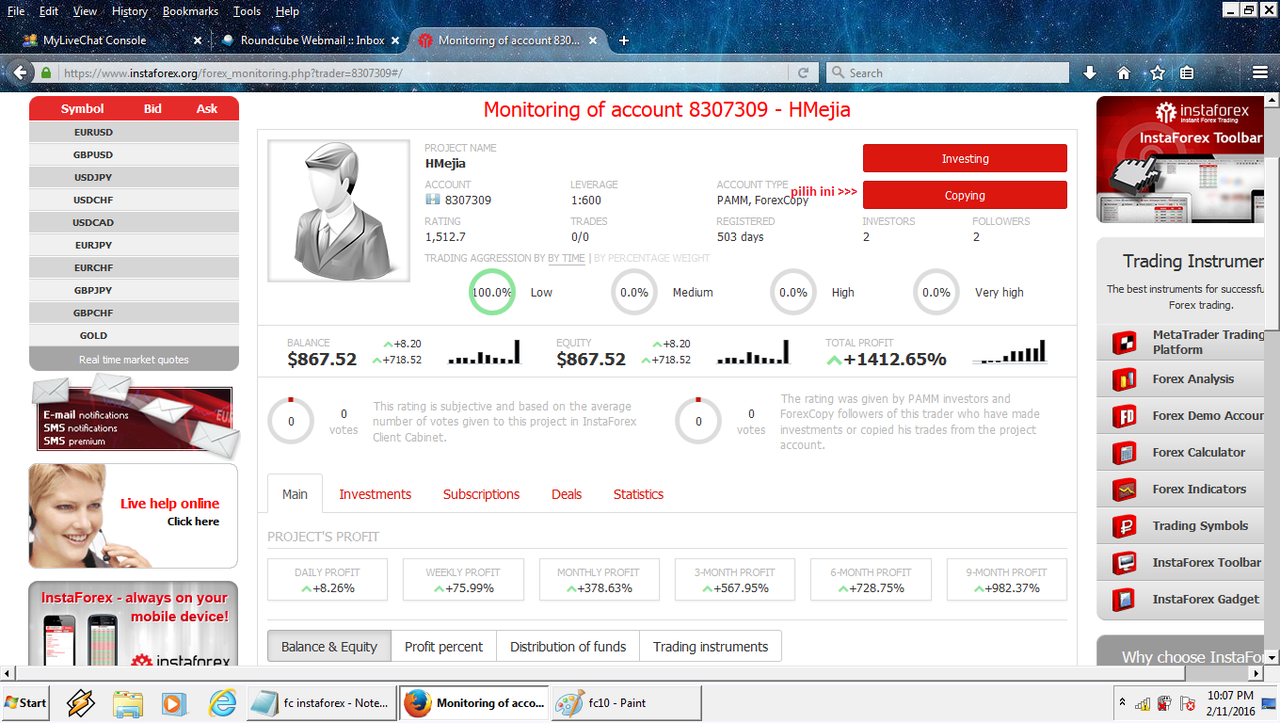Screen dimensions: 1280x723
Task: Click the red Investing button
Action: click(x=965, y=158)
